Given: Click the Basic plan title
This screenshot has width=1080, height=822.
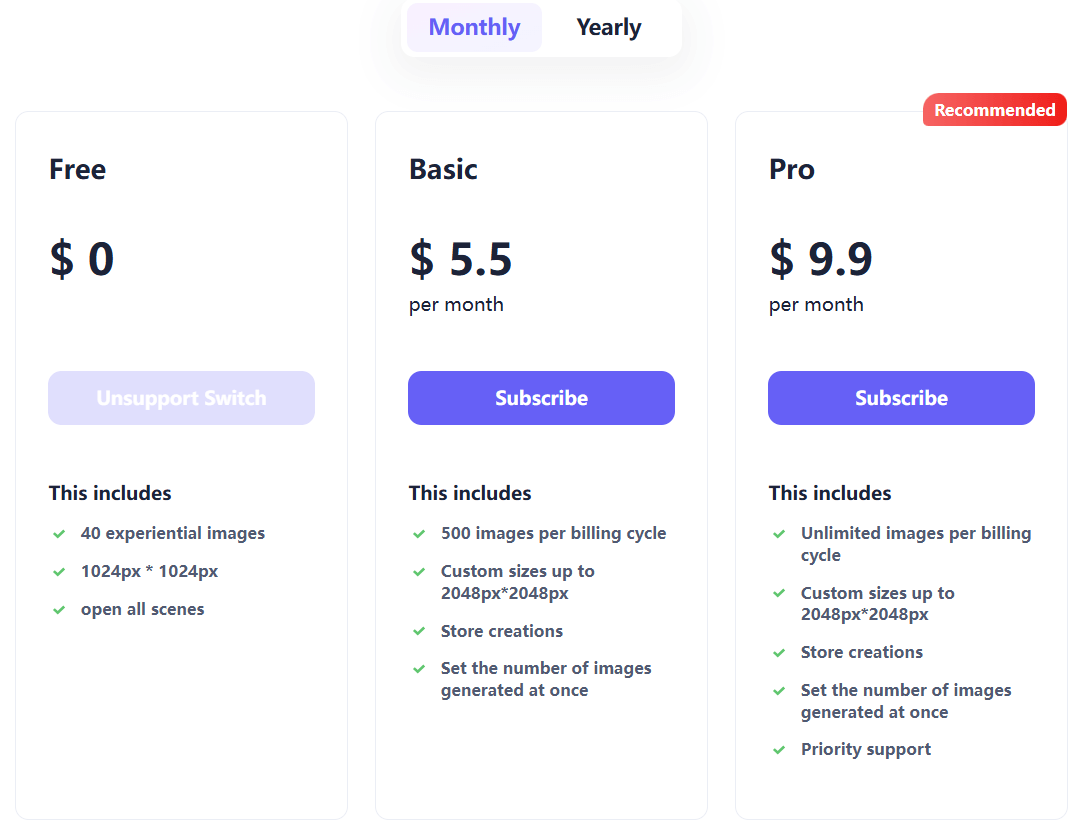Looking at the screenshot, I should pyautogui.click(x=443, y=169).
